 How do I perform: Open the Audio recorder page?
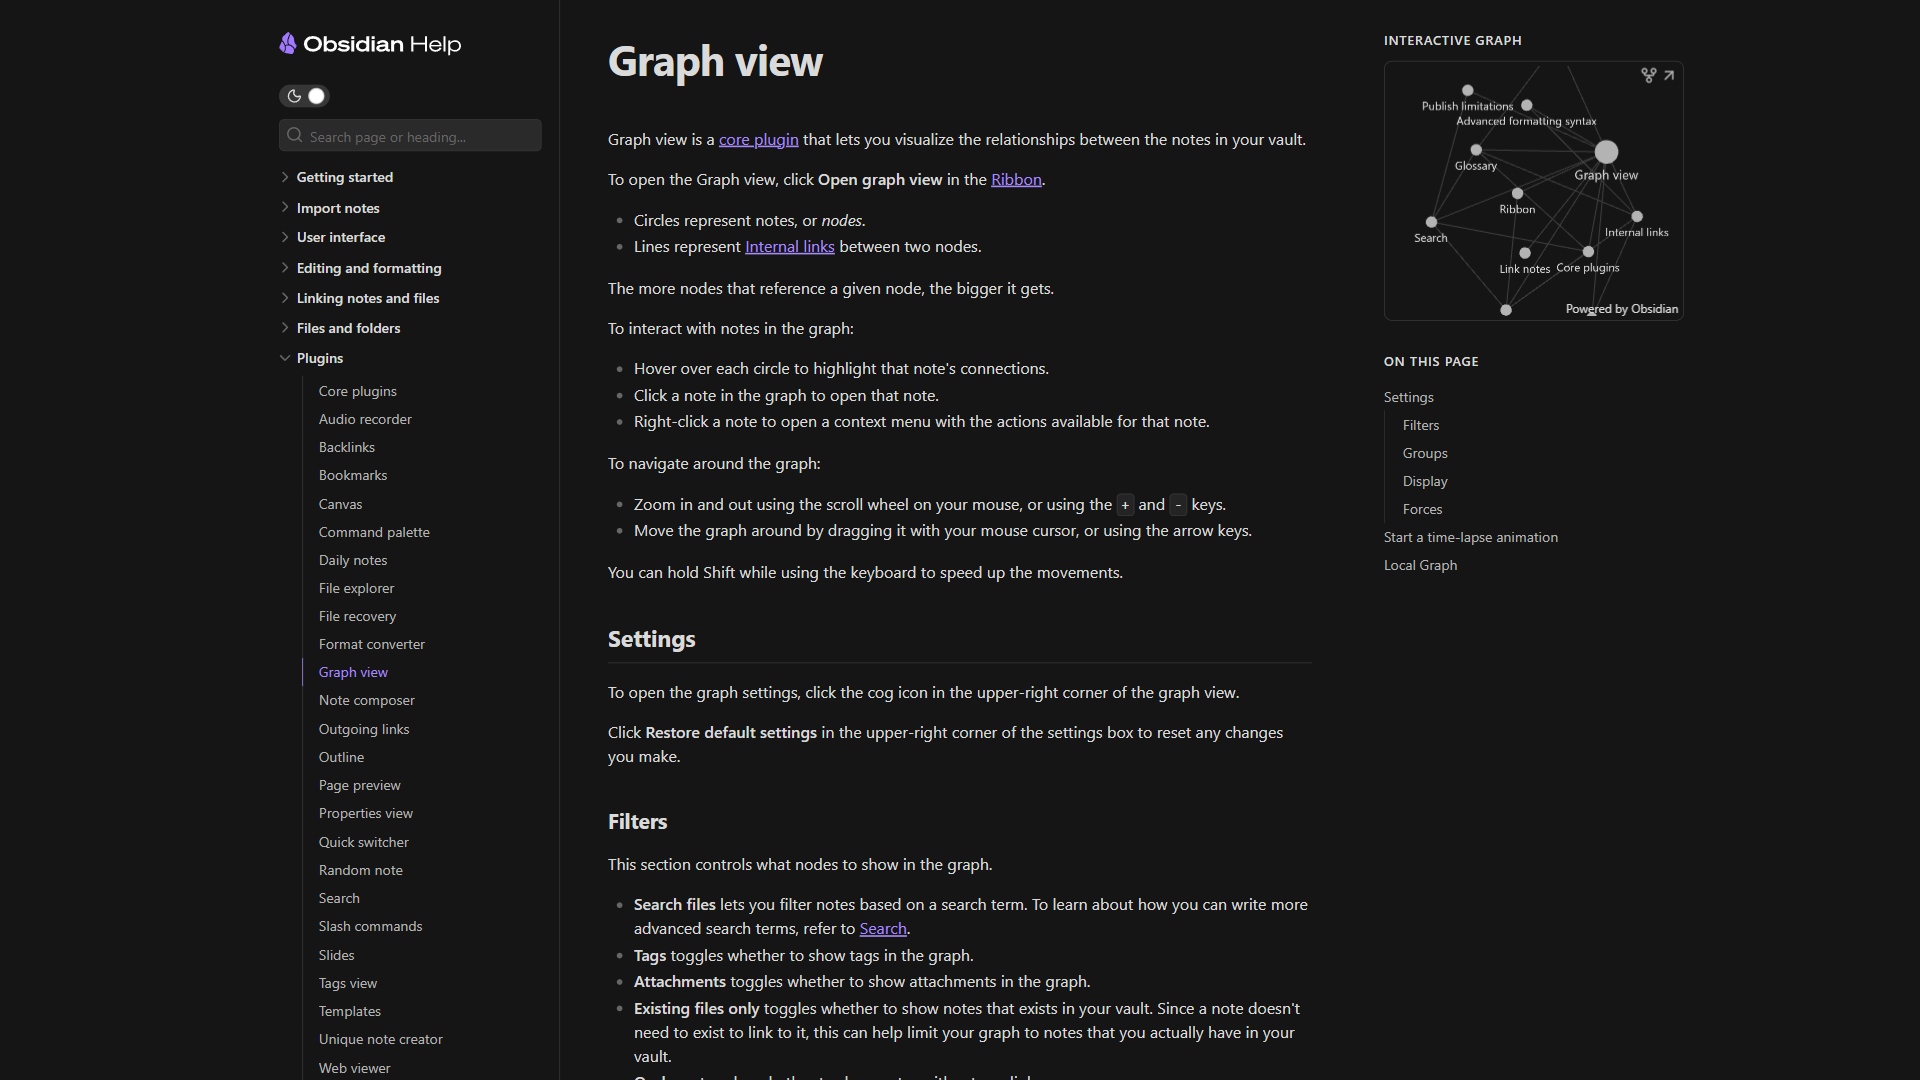click(365, 419)
